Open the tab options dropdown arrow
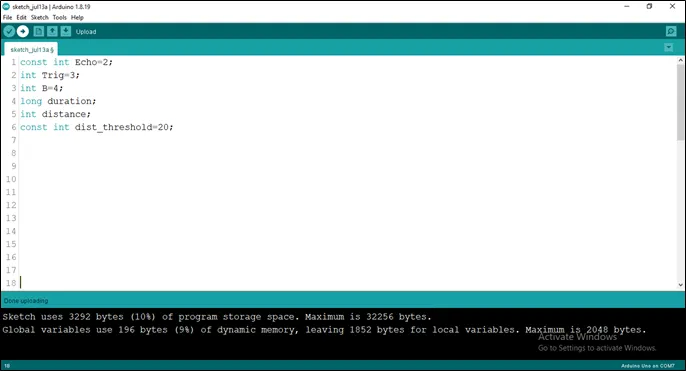 (668, 48)
